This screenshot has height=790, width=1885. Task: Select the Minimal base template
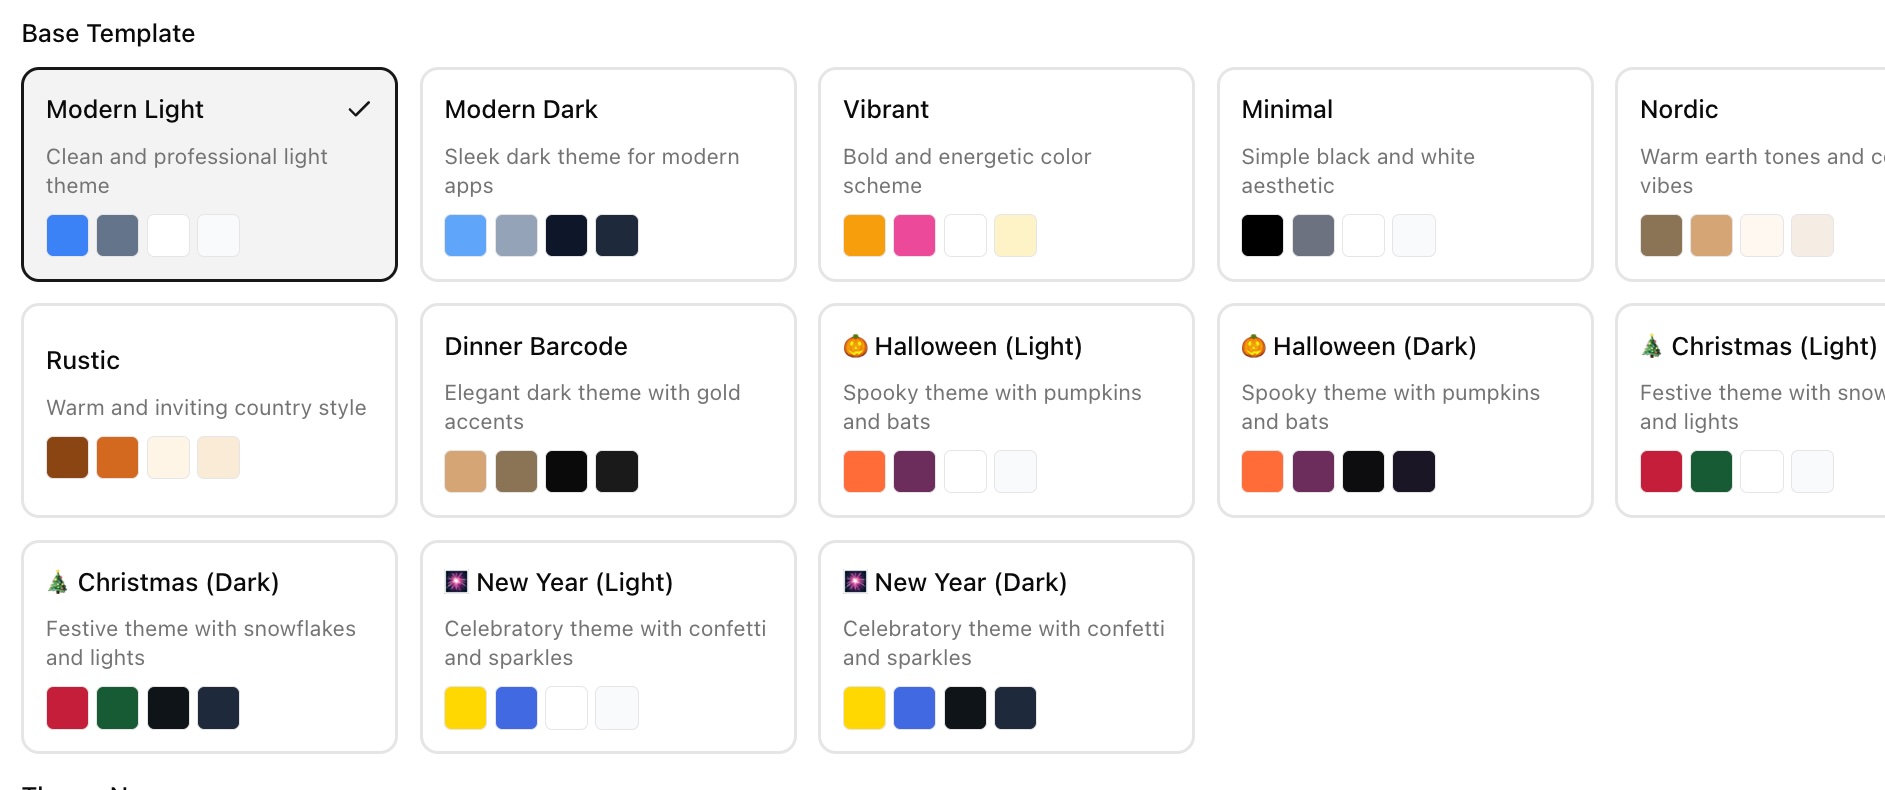pyautogui.click(x=1404, y=174)
